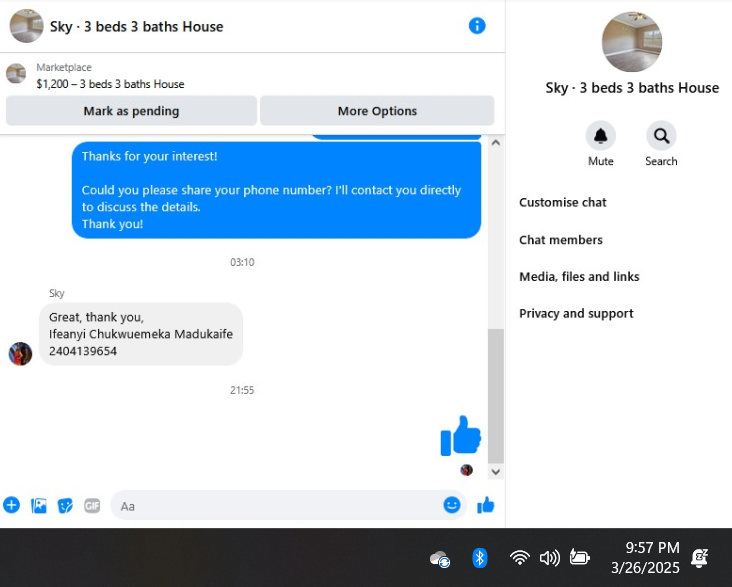Click the chat scrollbar thumb
This screenshot has height=587, width=732.
[496, 396]
